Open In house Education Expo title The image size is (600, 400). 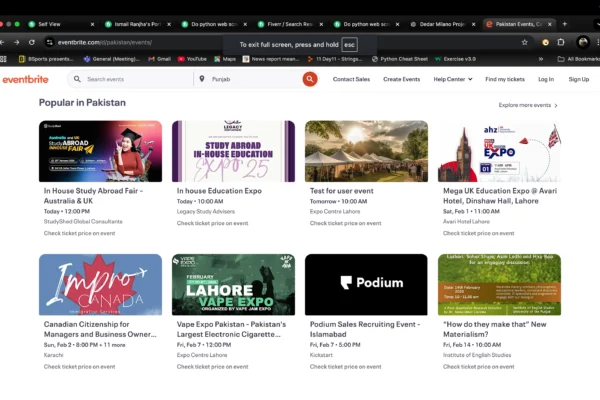tap(219, 191)
